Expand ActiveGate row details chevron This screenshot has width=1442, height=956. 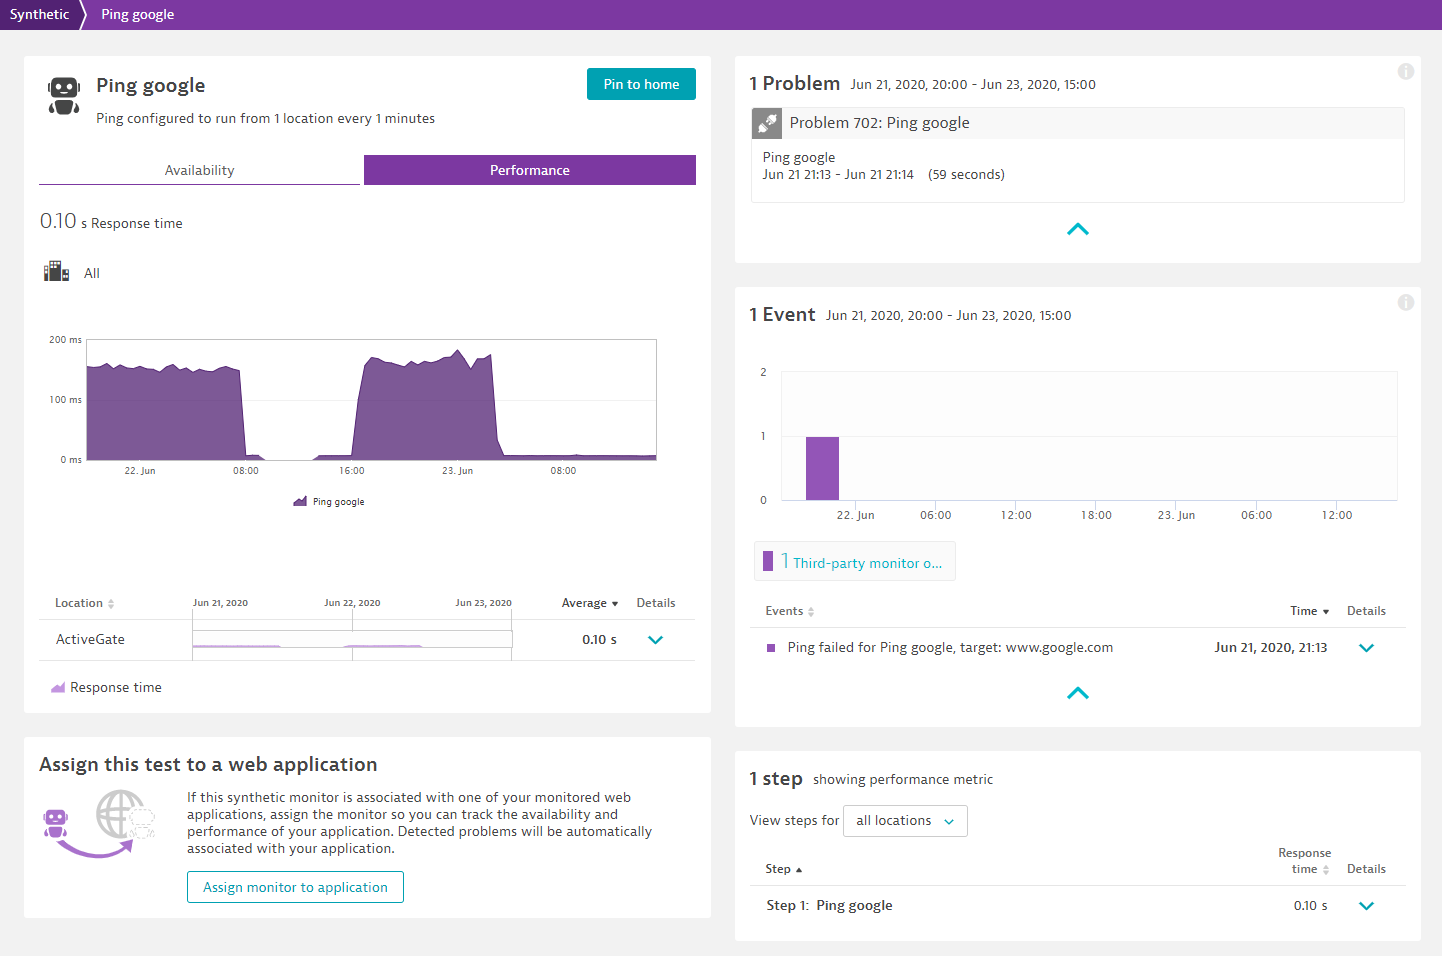point(655,639)
